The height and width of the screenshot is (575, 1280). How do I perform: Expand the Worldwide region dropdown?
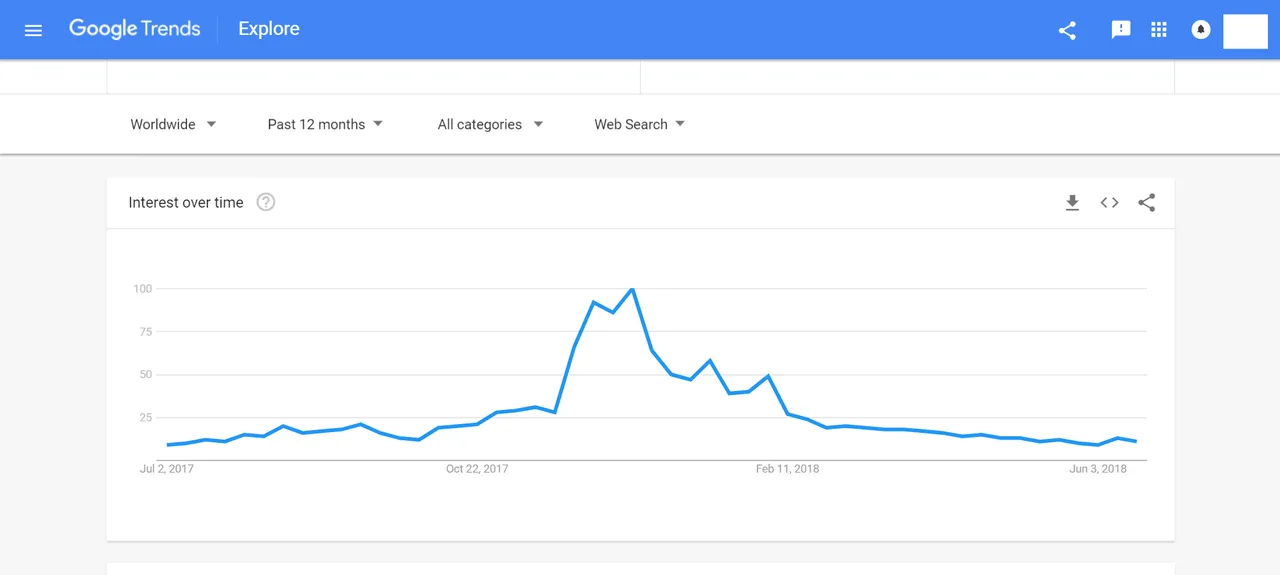(173, 124)
